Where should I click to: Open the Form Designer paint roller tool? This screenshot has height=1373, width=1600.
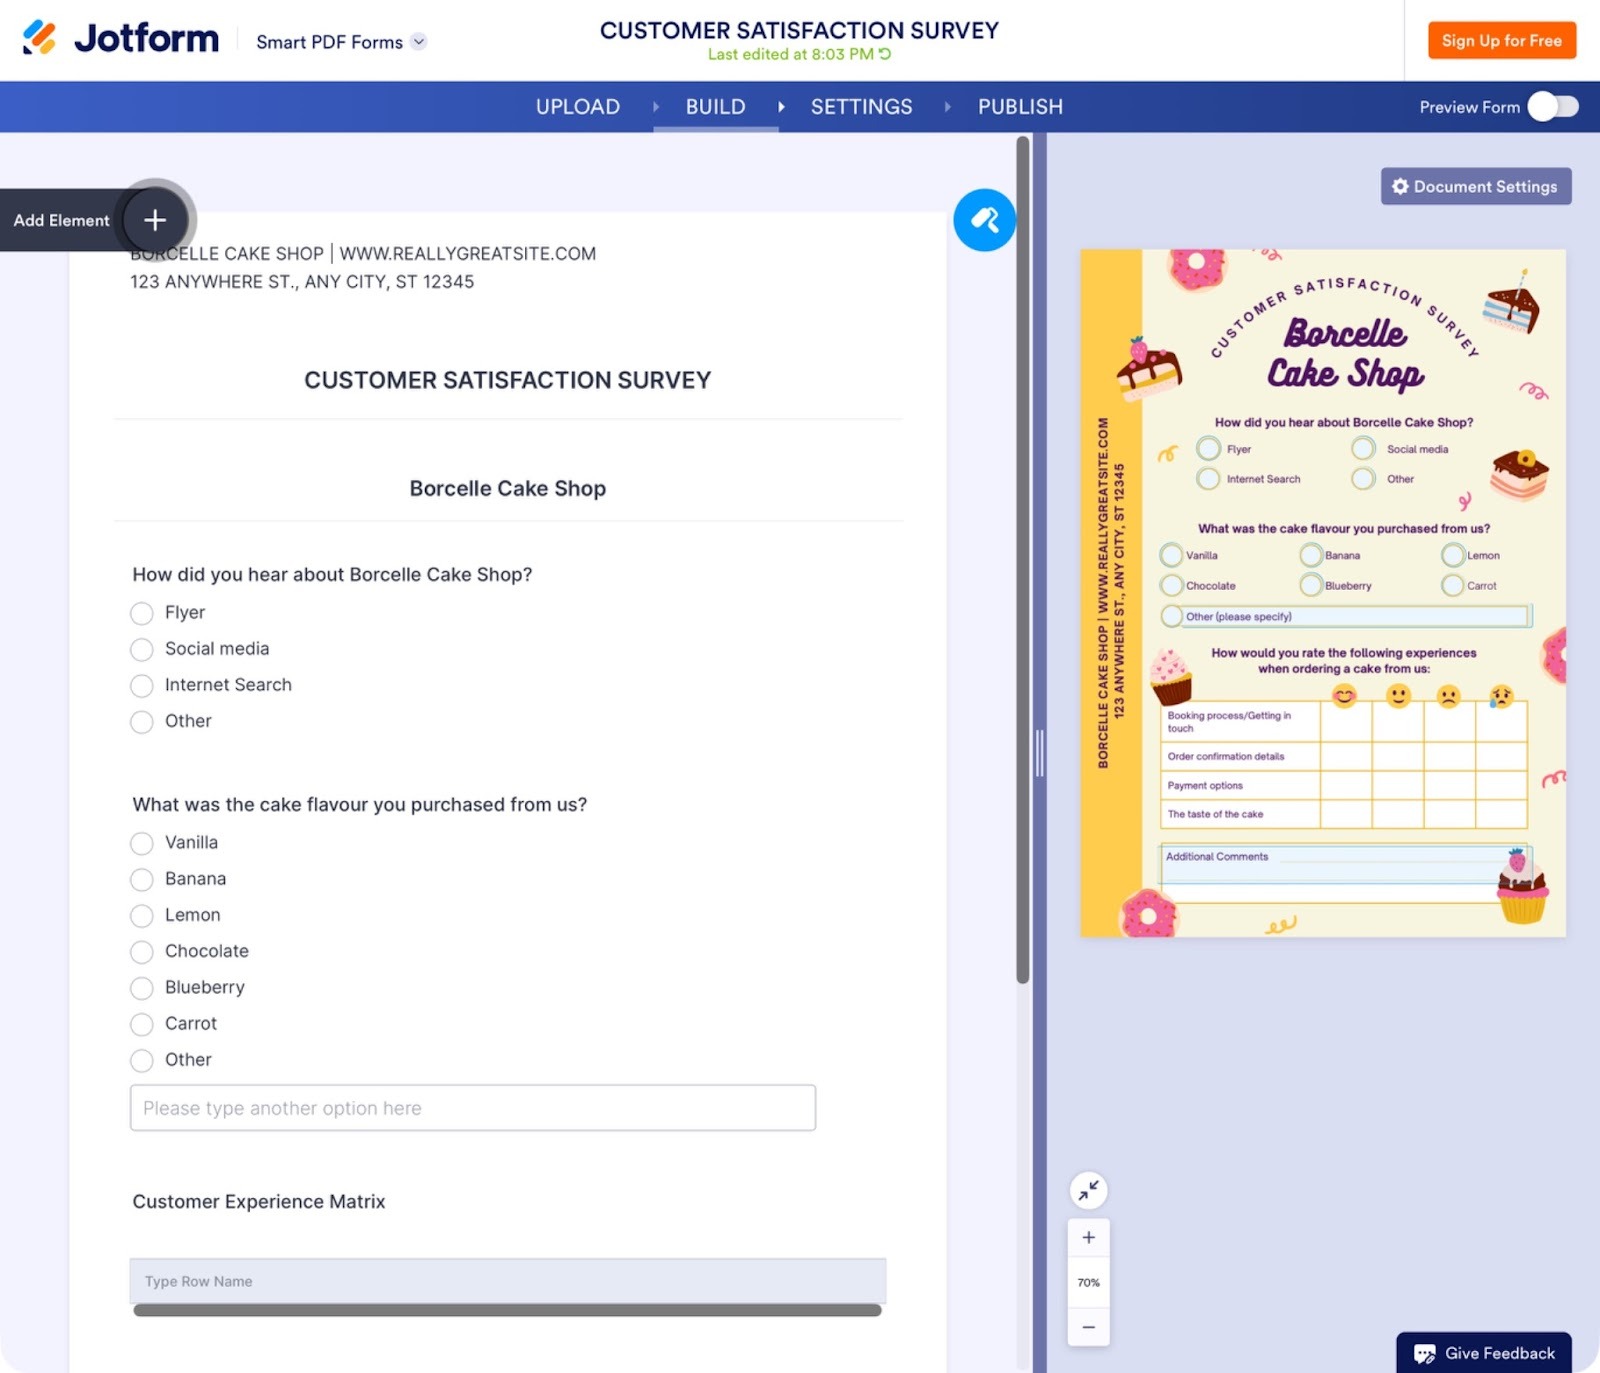coord(985,219)
